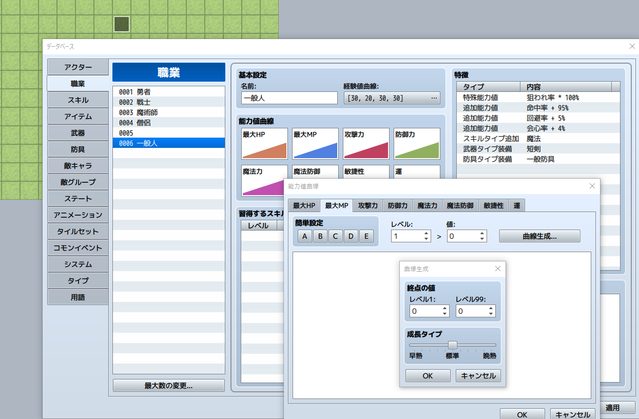639x419 pixels.
Task: Select the 狙われ率 * 100% trait row
Action: tap(538, 97)
